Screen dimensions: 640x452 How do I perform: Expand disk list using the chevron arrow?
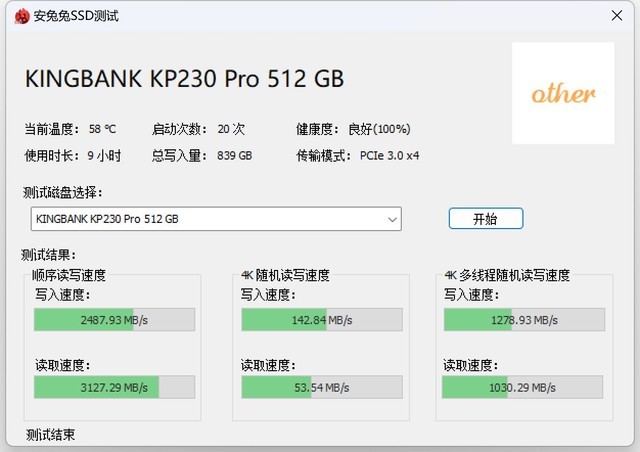(392, 219)
